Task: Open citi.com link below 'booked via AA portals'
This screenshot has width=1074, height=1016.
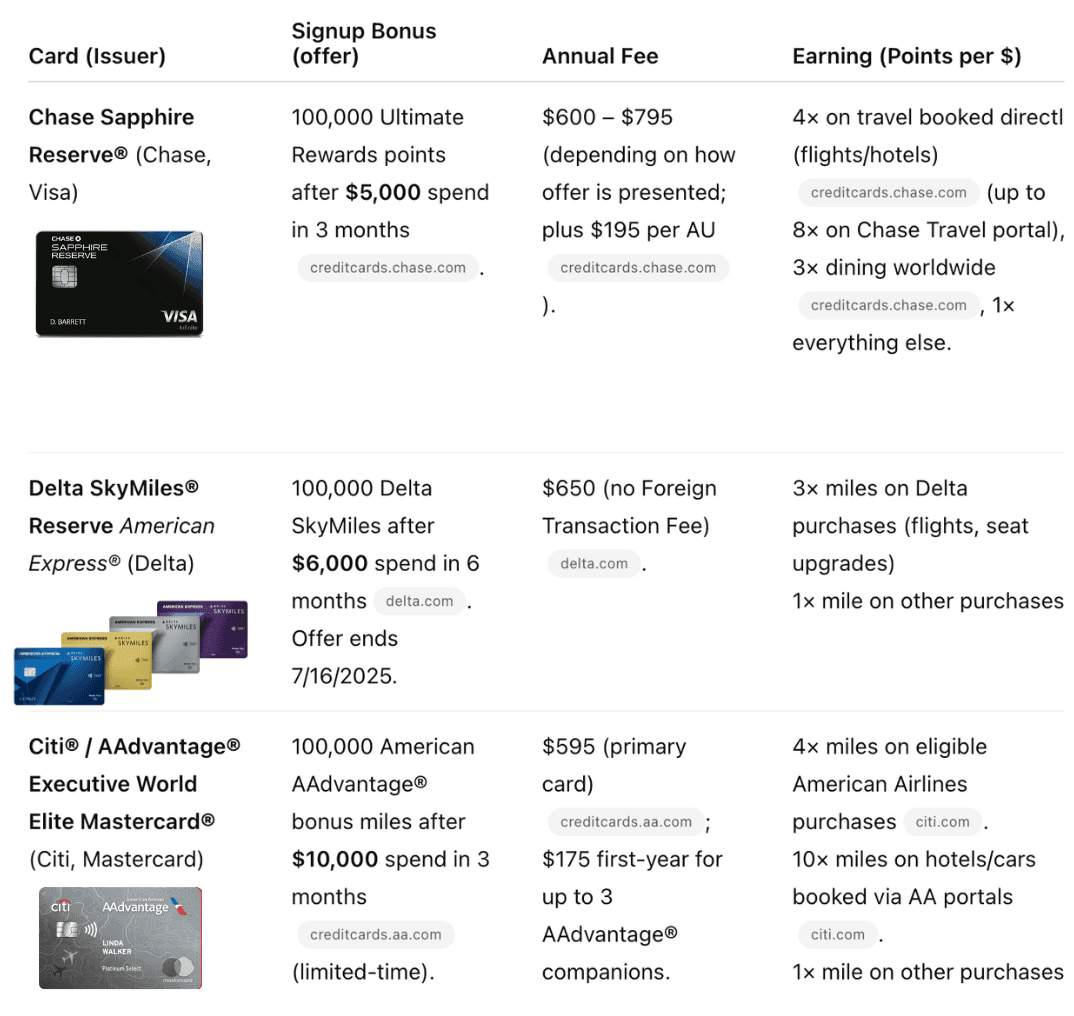Action: (837, 934)
